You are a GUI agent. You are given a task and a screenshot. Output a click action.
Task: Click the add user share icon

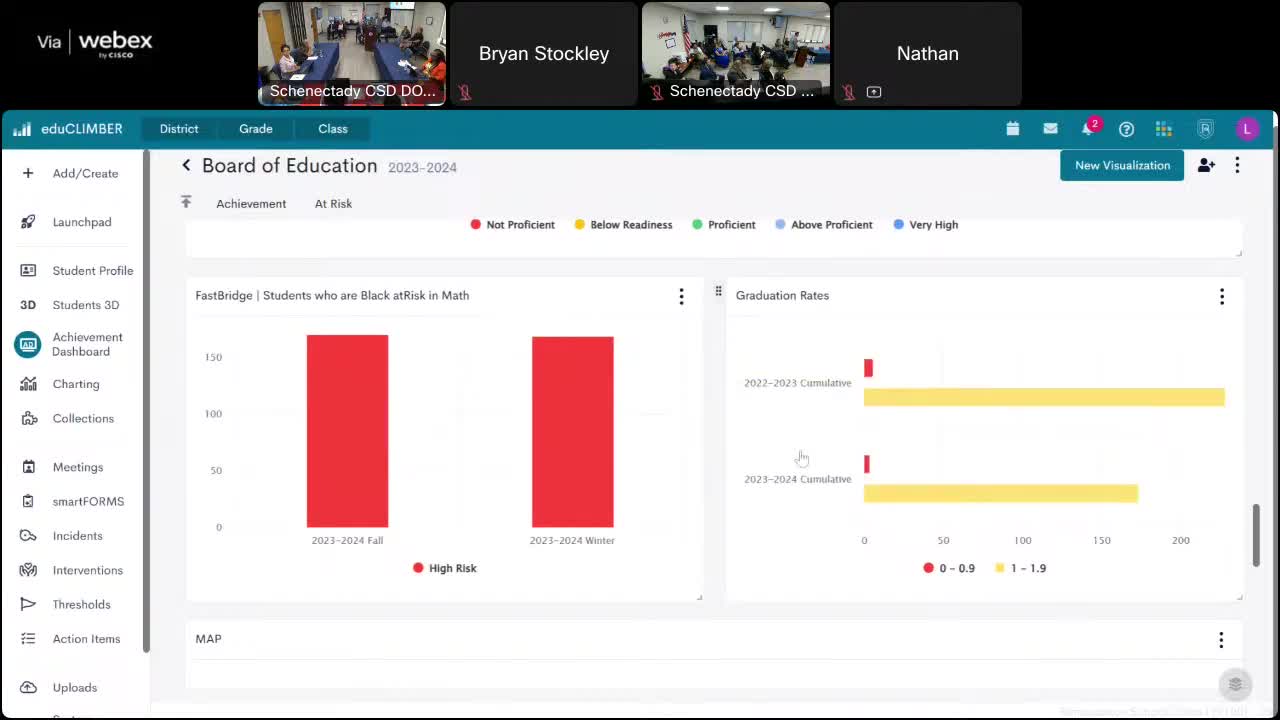[x=1206, y=166]
